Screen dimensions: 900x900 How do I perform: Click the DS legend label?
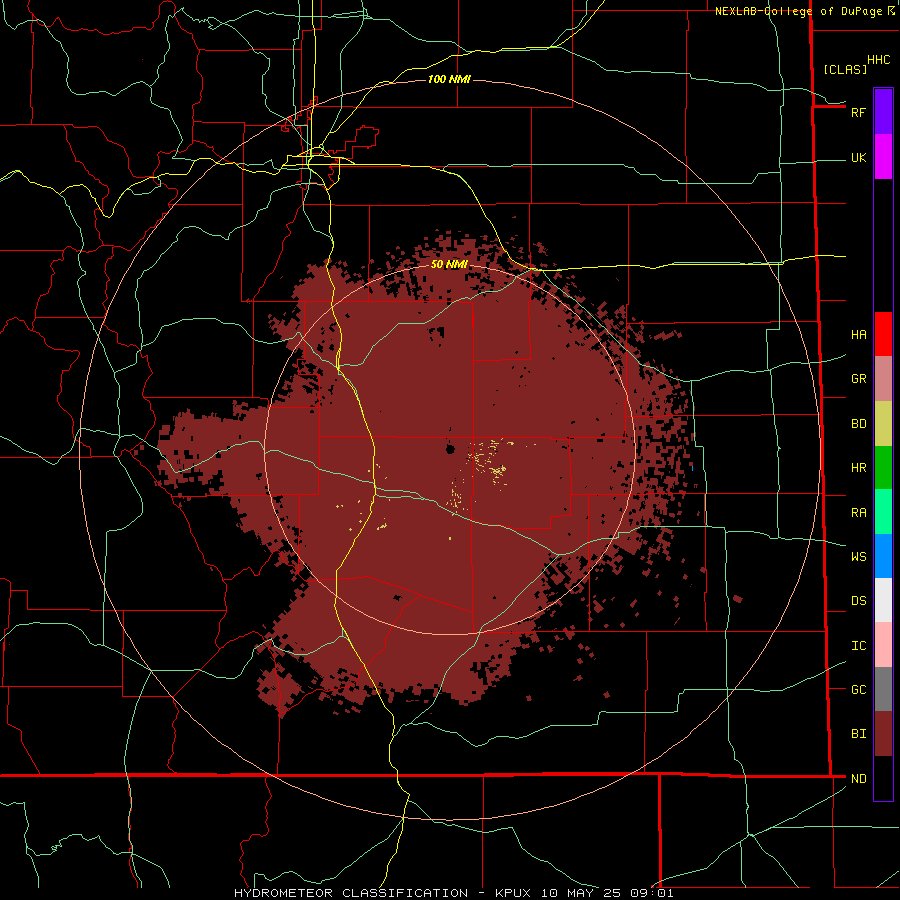pyautogui.click(x=858, y=601)
